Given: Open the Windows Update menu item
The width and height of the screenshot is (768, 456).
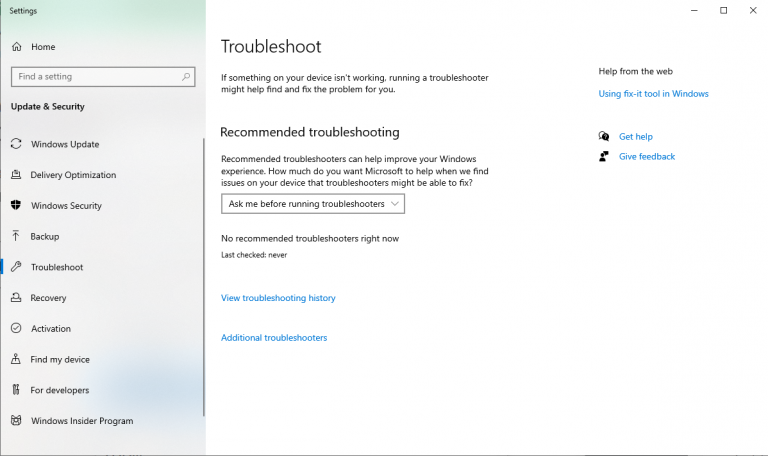Looking at the screenshot, I should 65,144.
